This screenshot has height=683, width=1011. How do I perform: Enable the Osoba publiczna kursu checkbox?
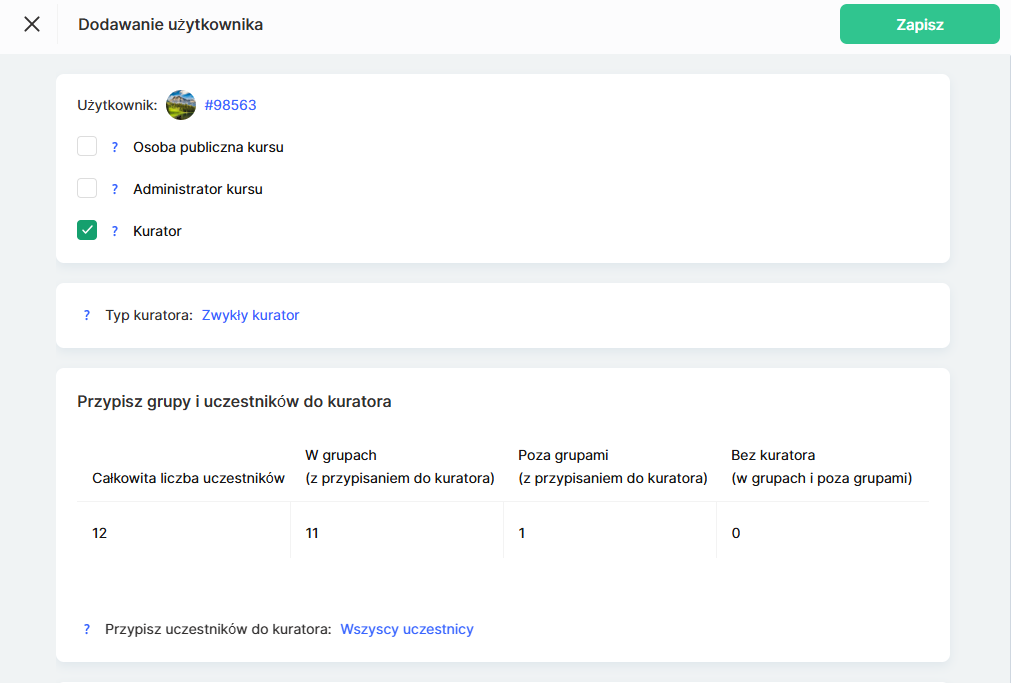[87, 147]
